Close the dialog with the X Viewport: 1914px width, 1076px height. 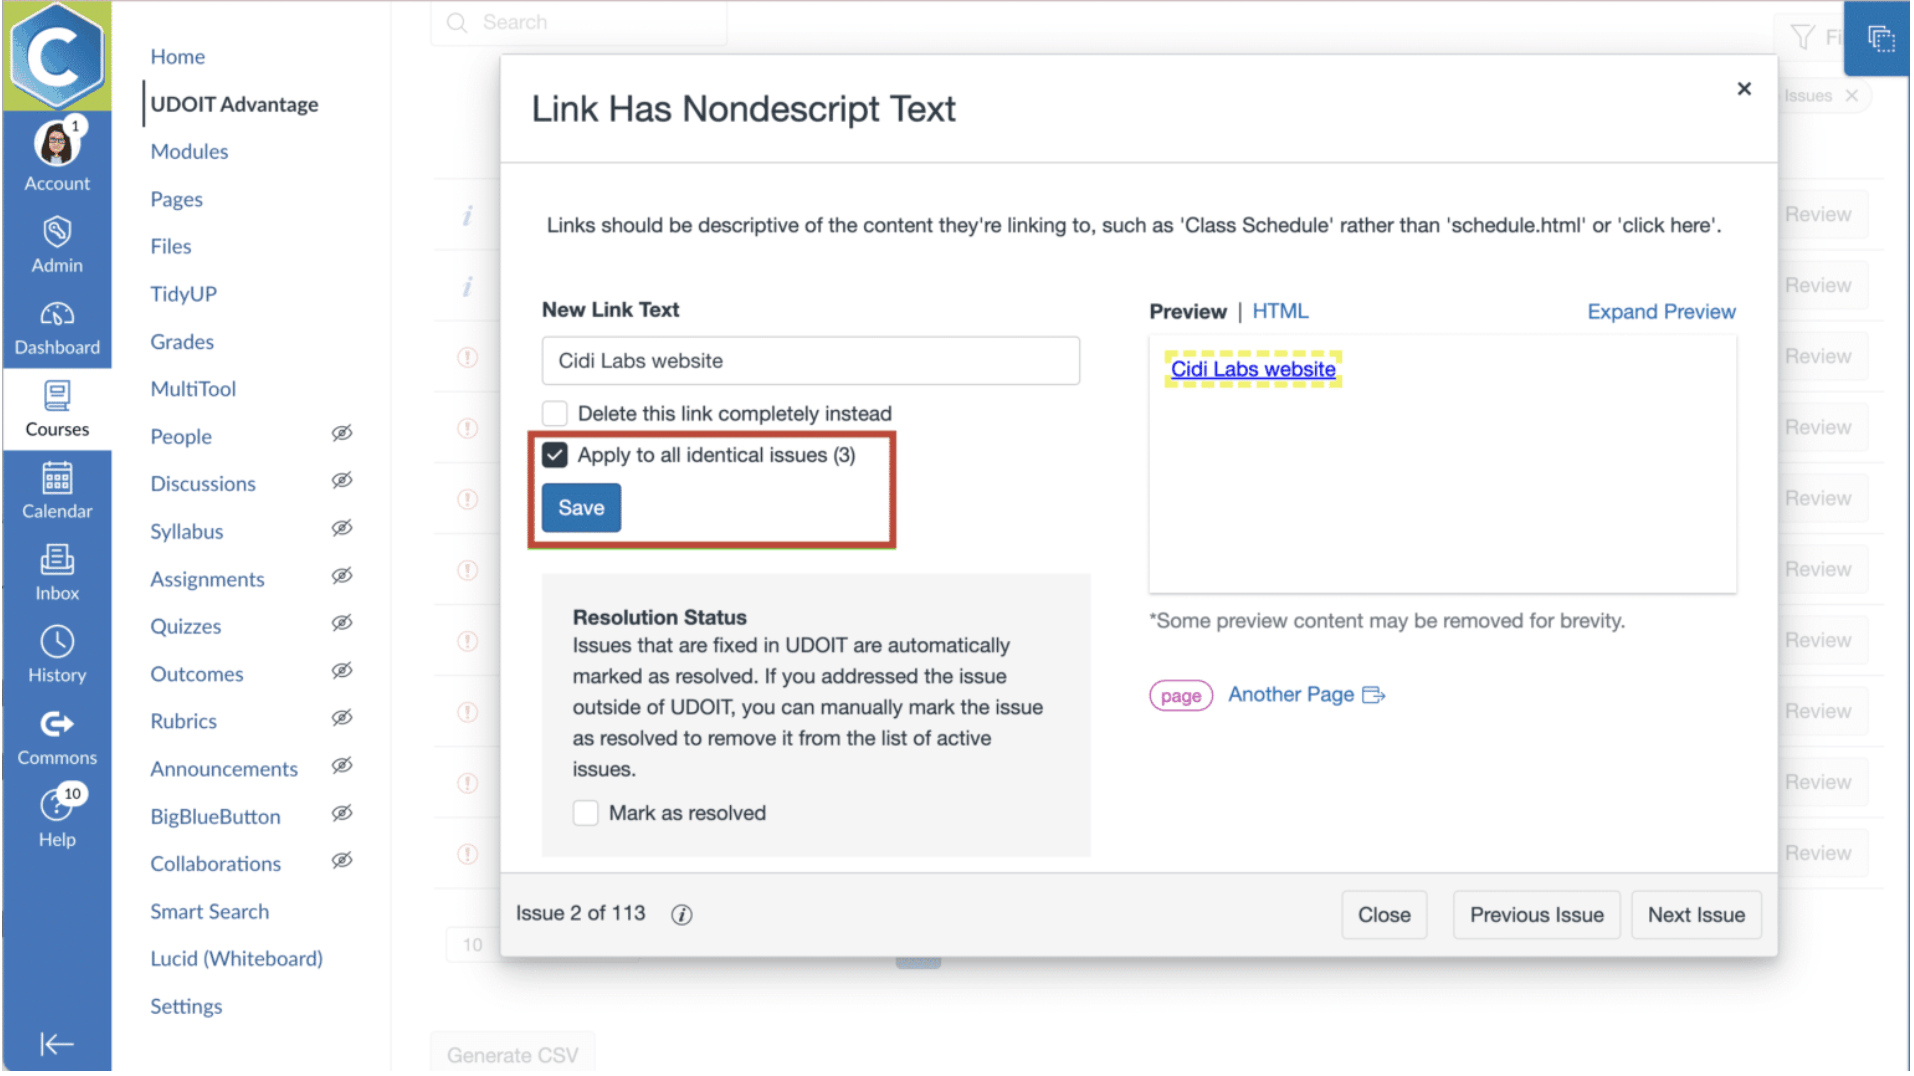tap(1745, 89)
